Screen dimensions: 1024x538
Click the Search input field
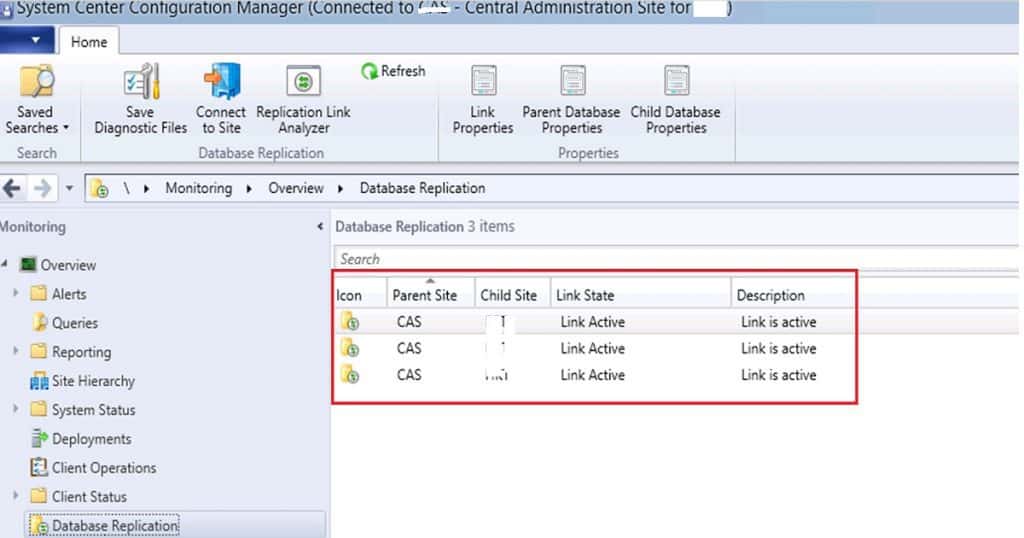click(670, 259)
